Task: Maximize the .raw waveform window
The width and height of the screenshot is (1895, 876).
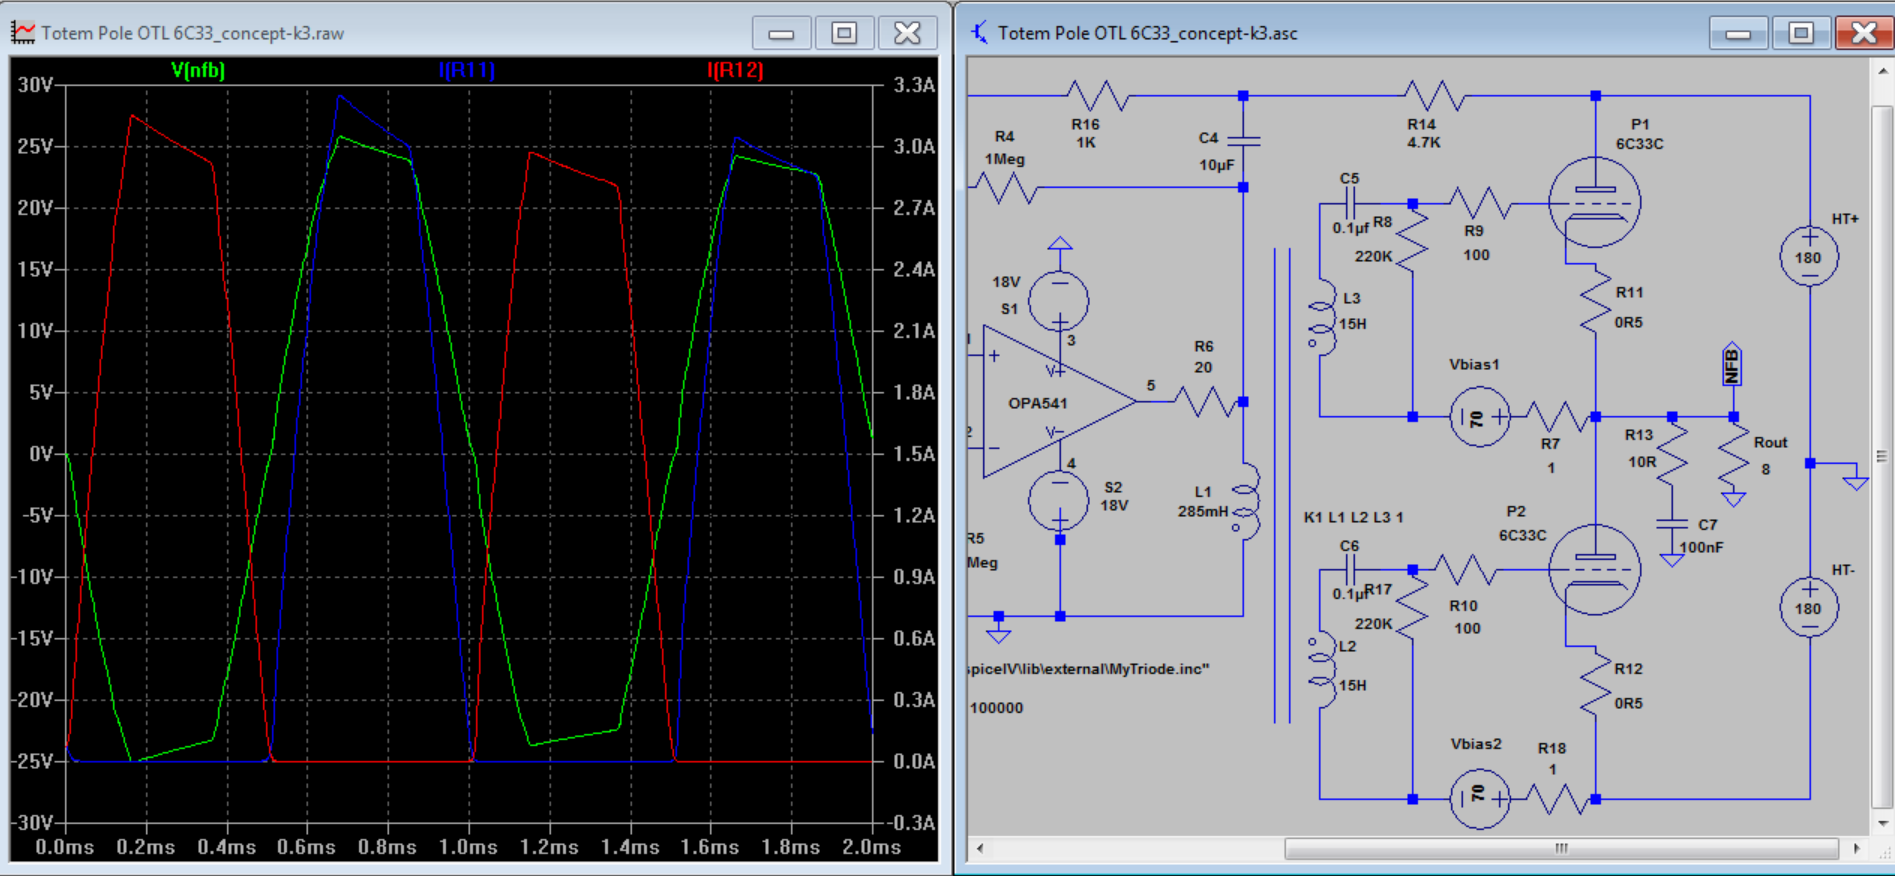Action: (844, 33)
